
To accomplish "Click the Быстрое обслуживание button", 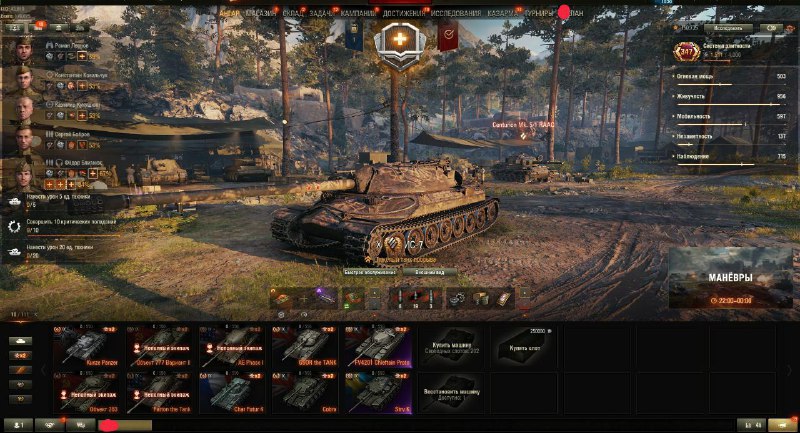I will pos(370,272).
